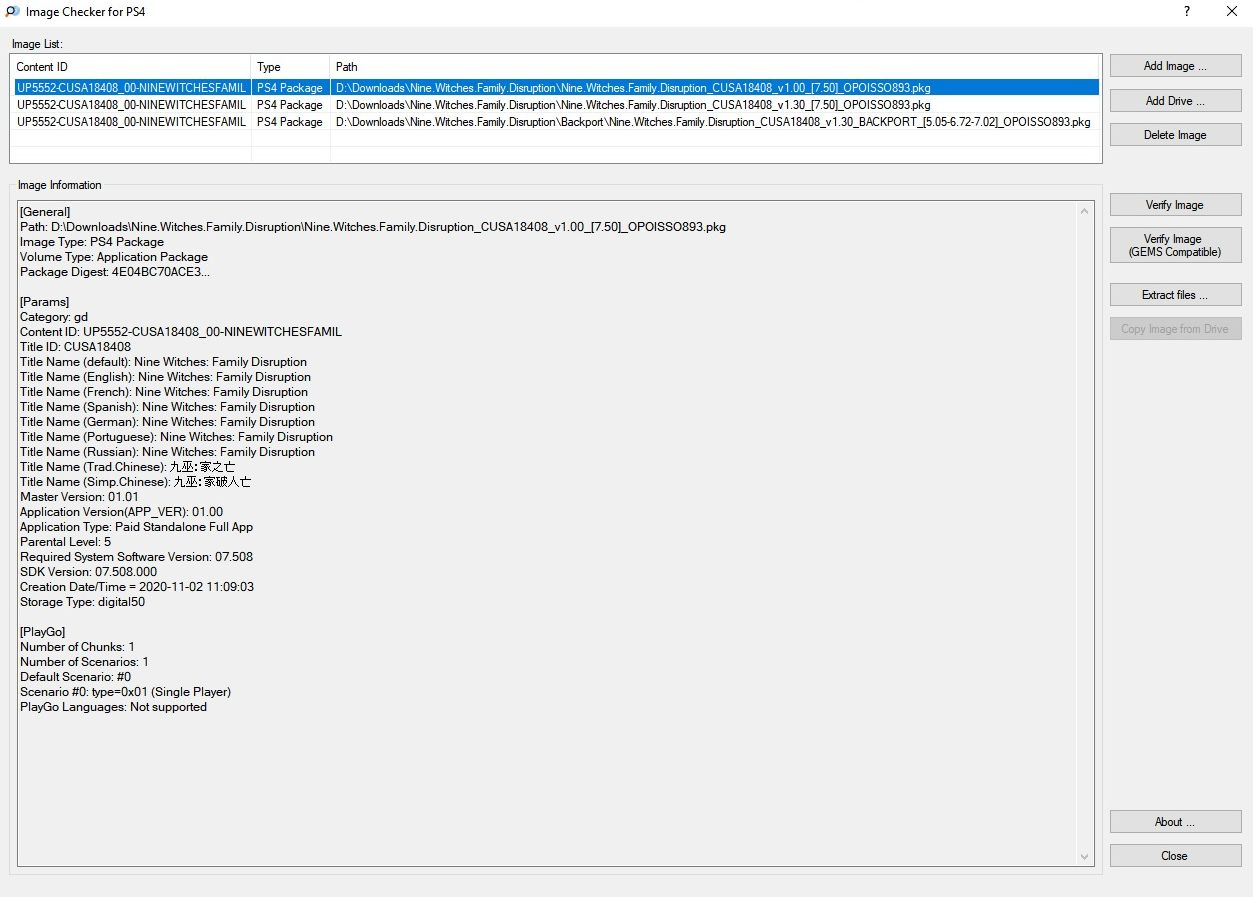Click the 'Scenario #0: type=0x01' line

pos(125,692)
